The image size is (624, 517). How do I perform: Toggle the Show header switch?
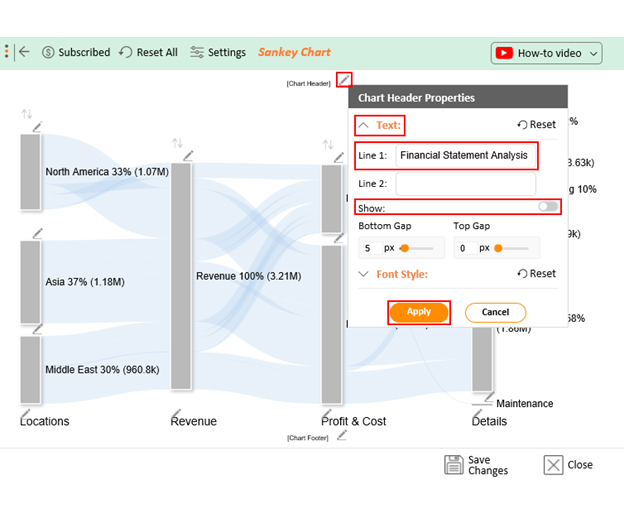click(548, 207)
